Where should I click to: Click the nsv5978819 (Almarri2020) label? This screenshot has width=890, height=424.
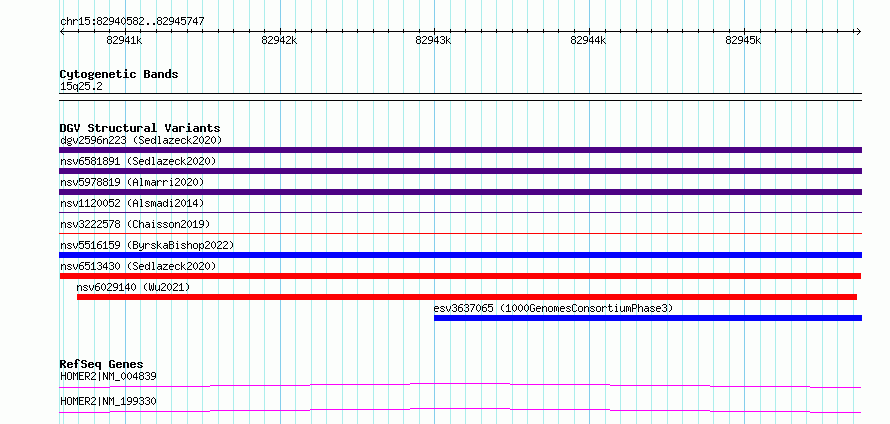pyautogui.click(x=132, y=182)
